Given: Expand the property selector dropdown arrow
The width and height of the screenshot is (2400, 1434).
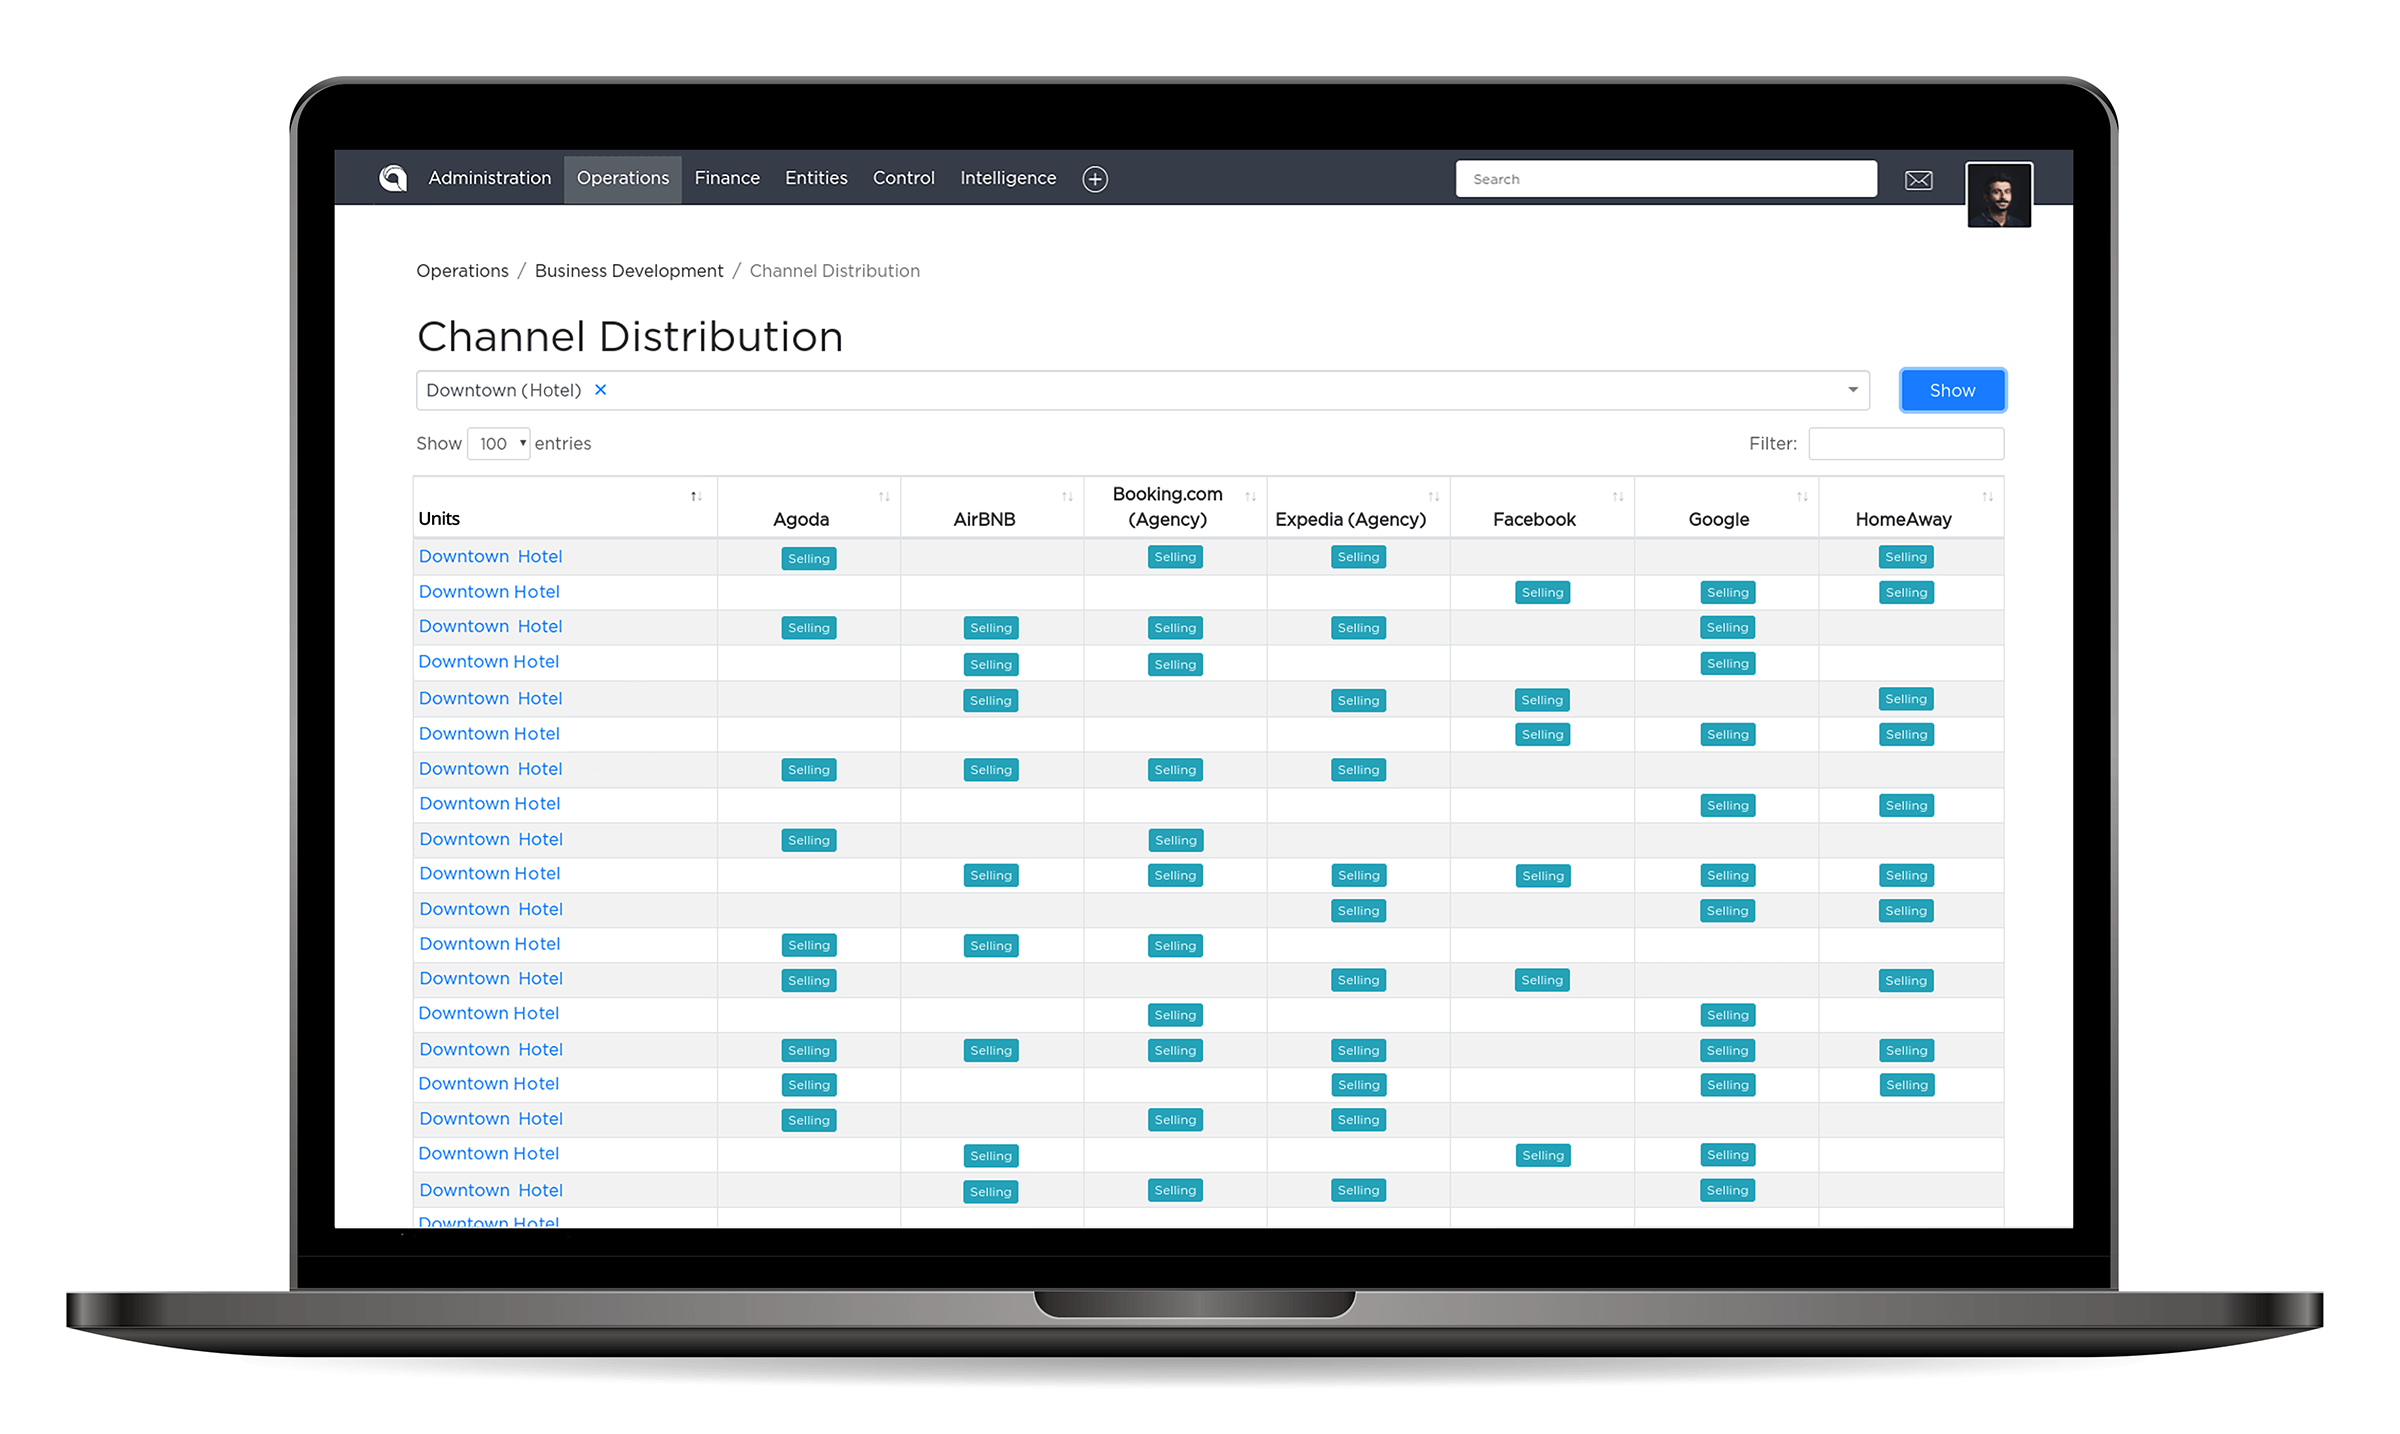Looking at the screenshot, I should pos(1852,390).
